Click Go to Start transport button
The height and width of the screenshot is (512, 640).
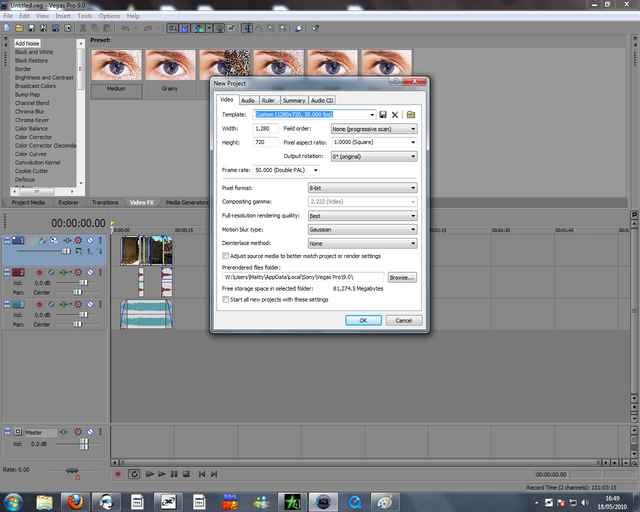(x=202, y=474)
